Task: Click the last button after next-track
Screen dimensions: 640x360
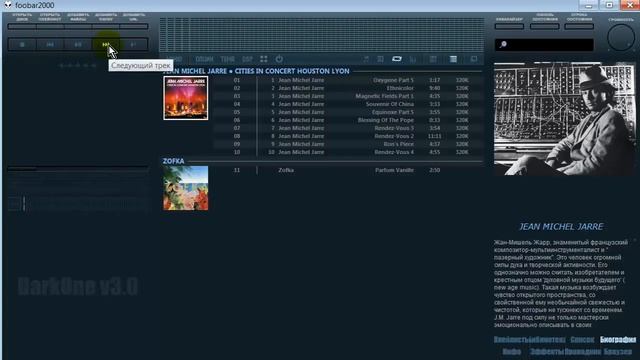Action: coord(133,44)
